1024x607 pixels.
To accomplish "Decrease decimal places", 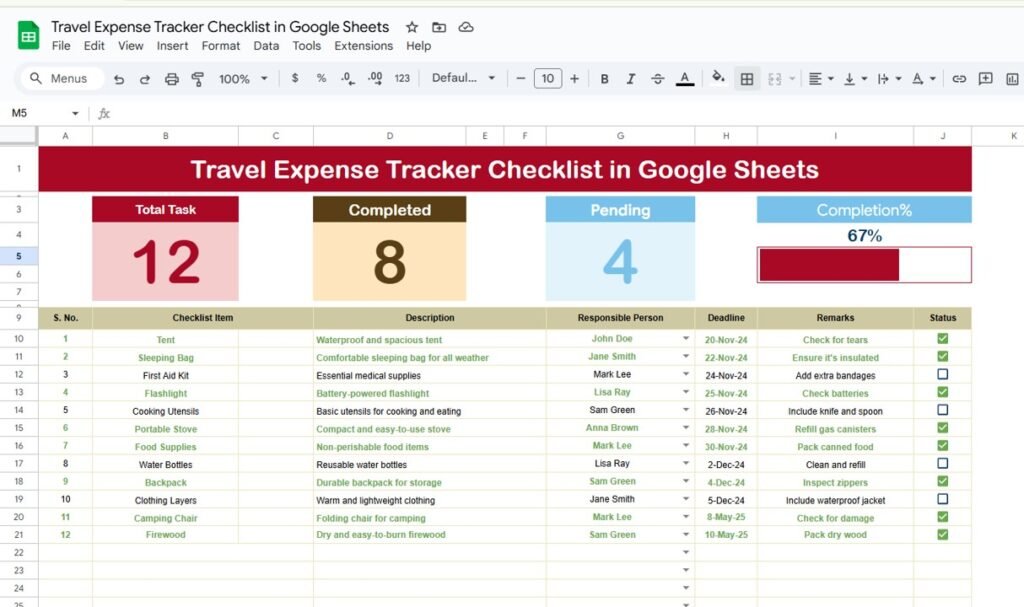I will (347, 78).
